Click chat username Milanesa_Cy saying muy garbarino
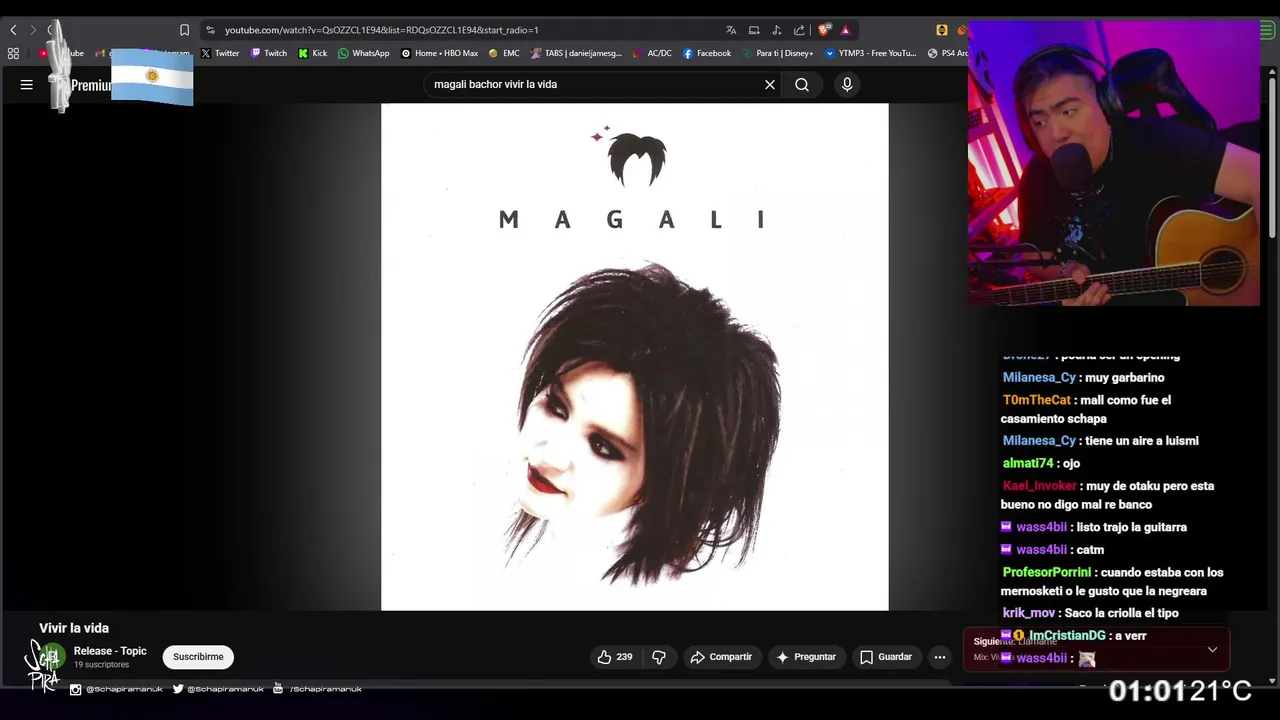 pyautogui.click(x=1039, y=377)
